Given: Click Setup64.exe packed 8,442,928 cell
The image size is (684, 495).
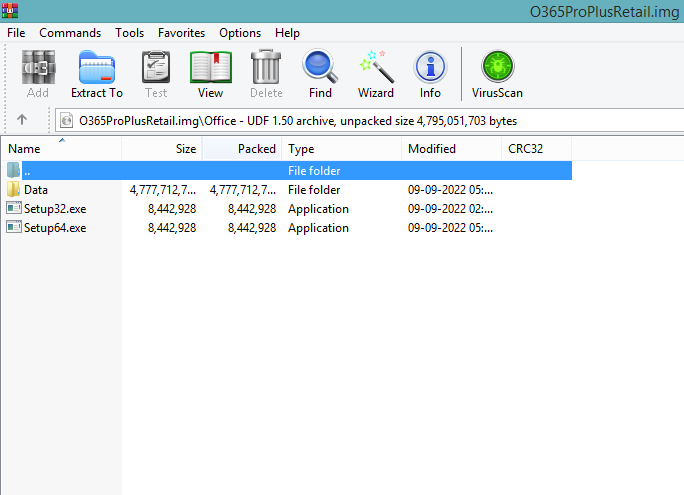Looking at the screenshot, I should pyautogui.click(x=252, y=228).
